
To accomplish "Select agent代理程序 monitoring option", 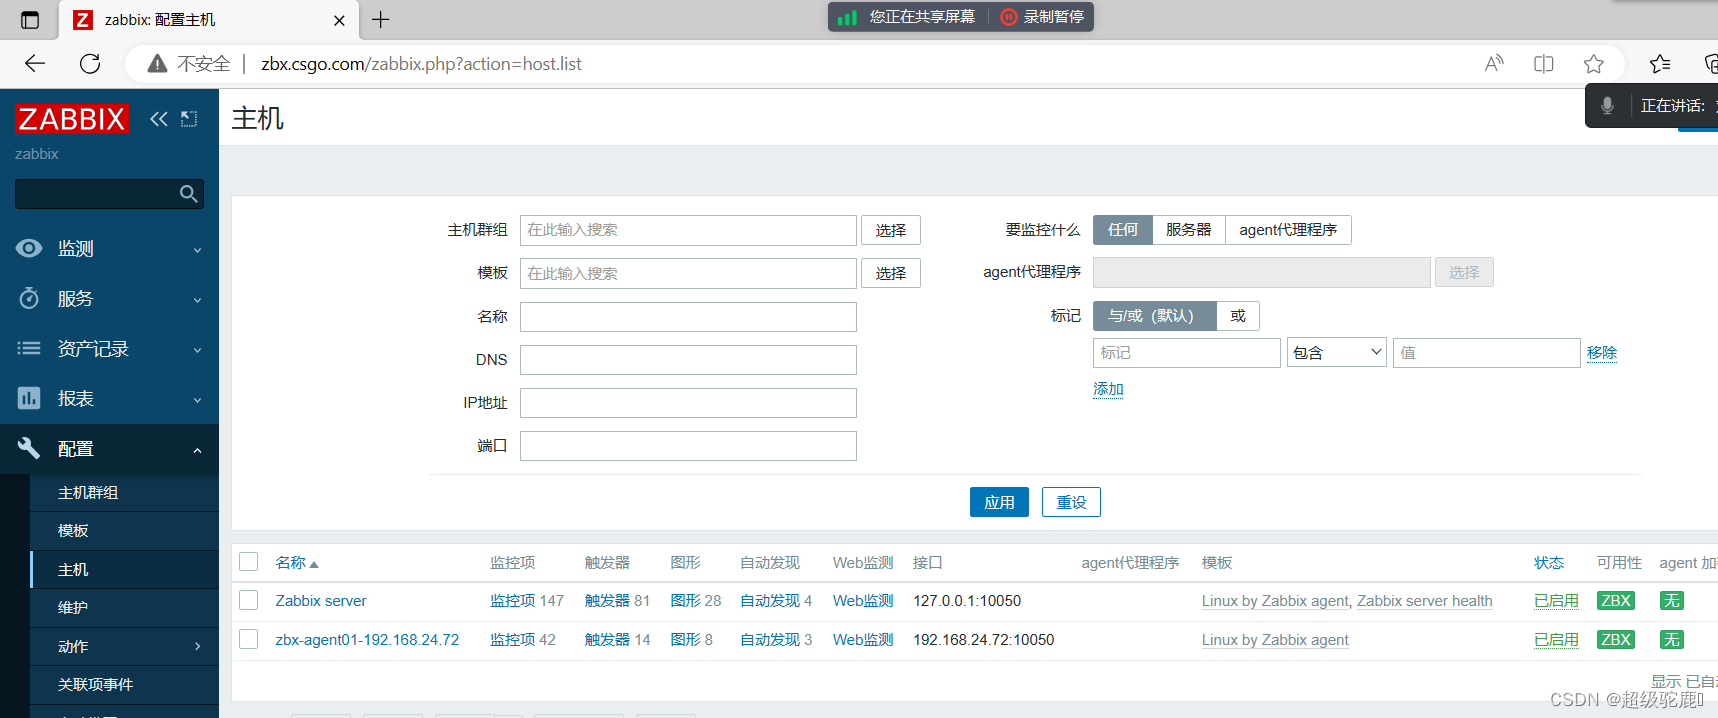I will pos(1288,230).
